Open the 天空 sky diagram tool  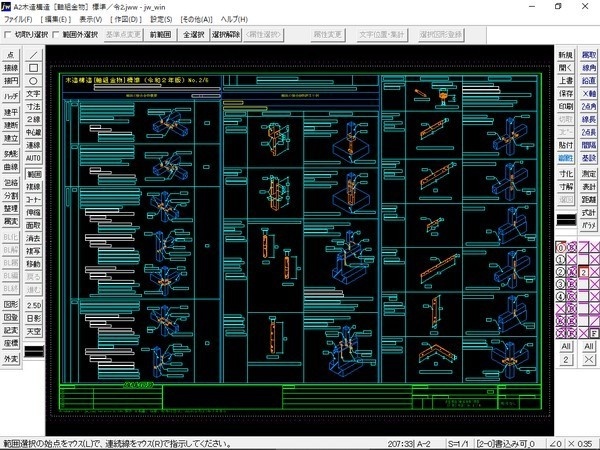click(x=33, y=331)
